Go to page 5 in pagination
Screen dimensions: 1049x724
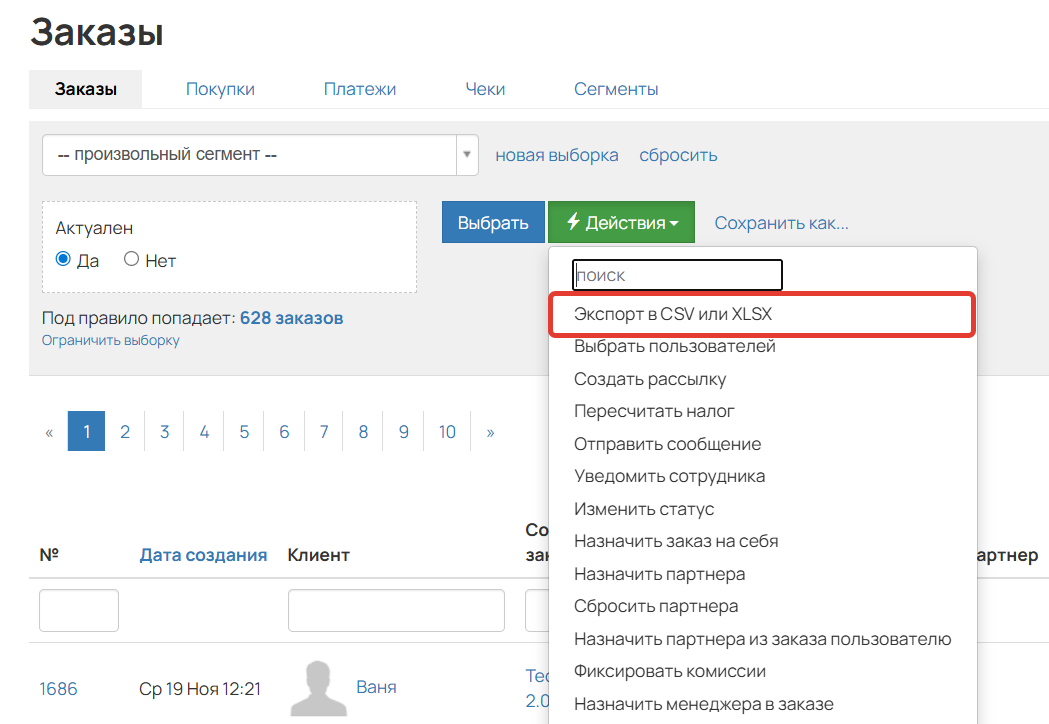[x=244, y=432]
